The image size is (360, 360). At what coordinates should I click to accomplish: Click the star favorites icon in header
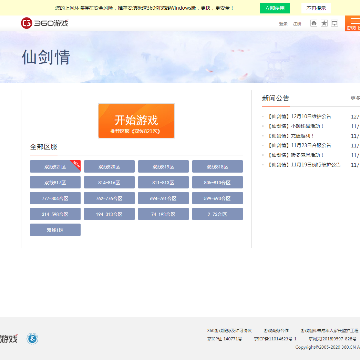(324, 23)
